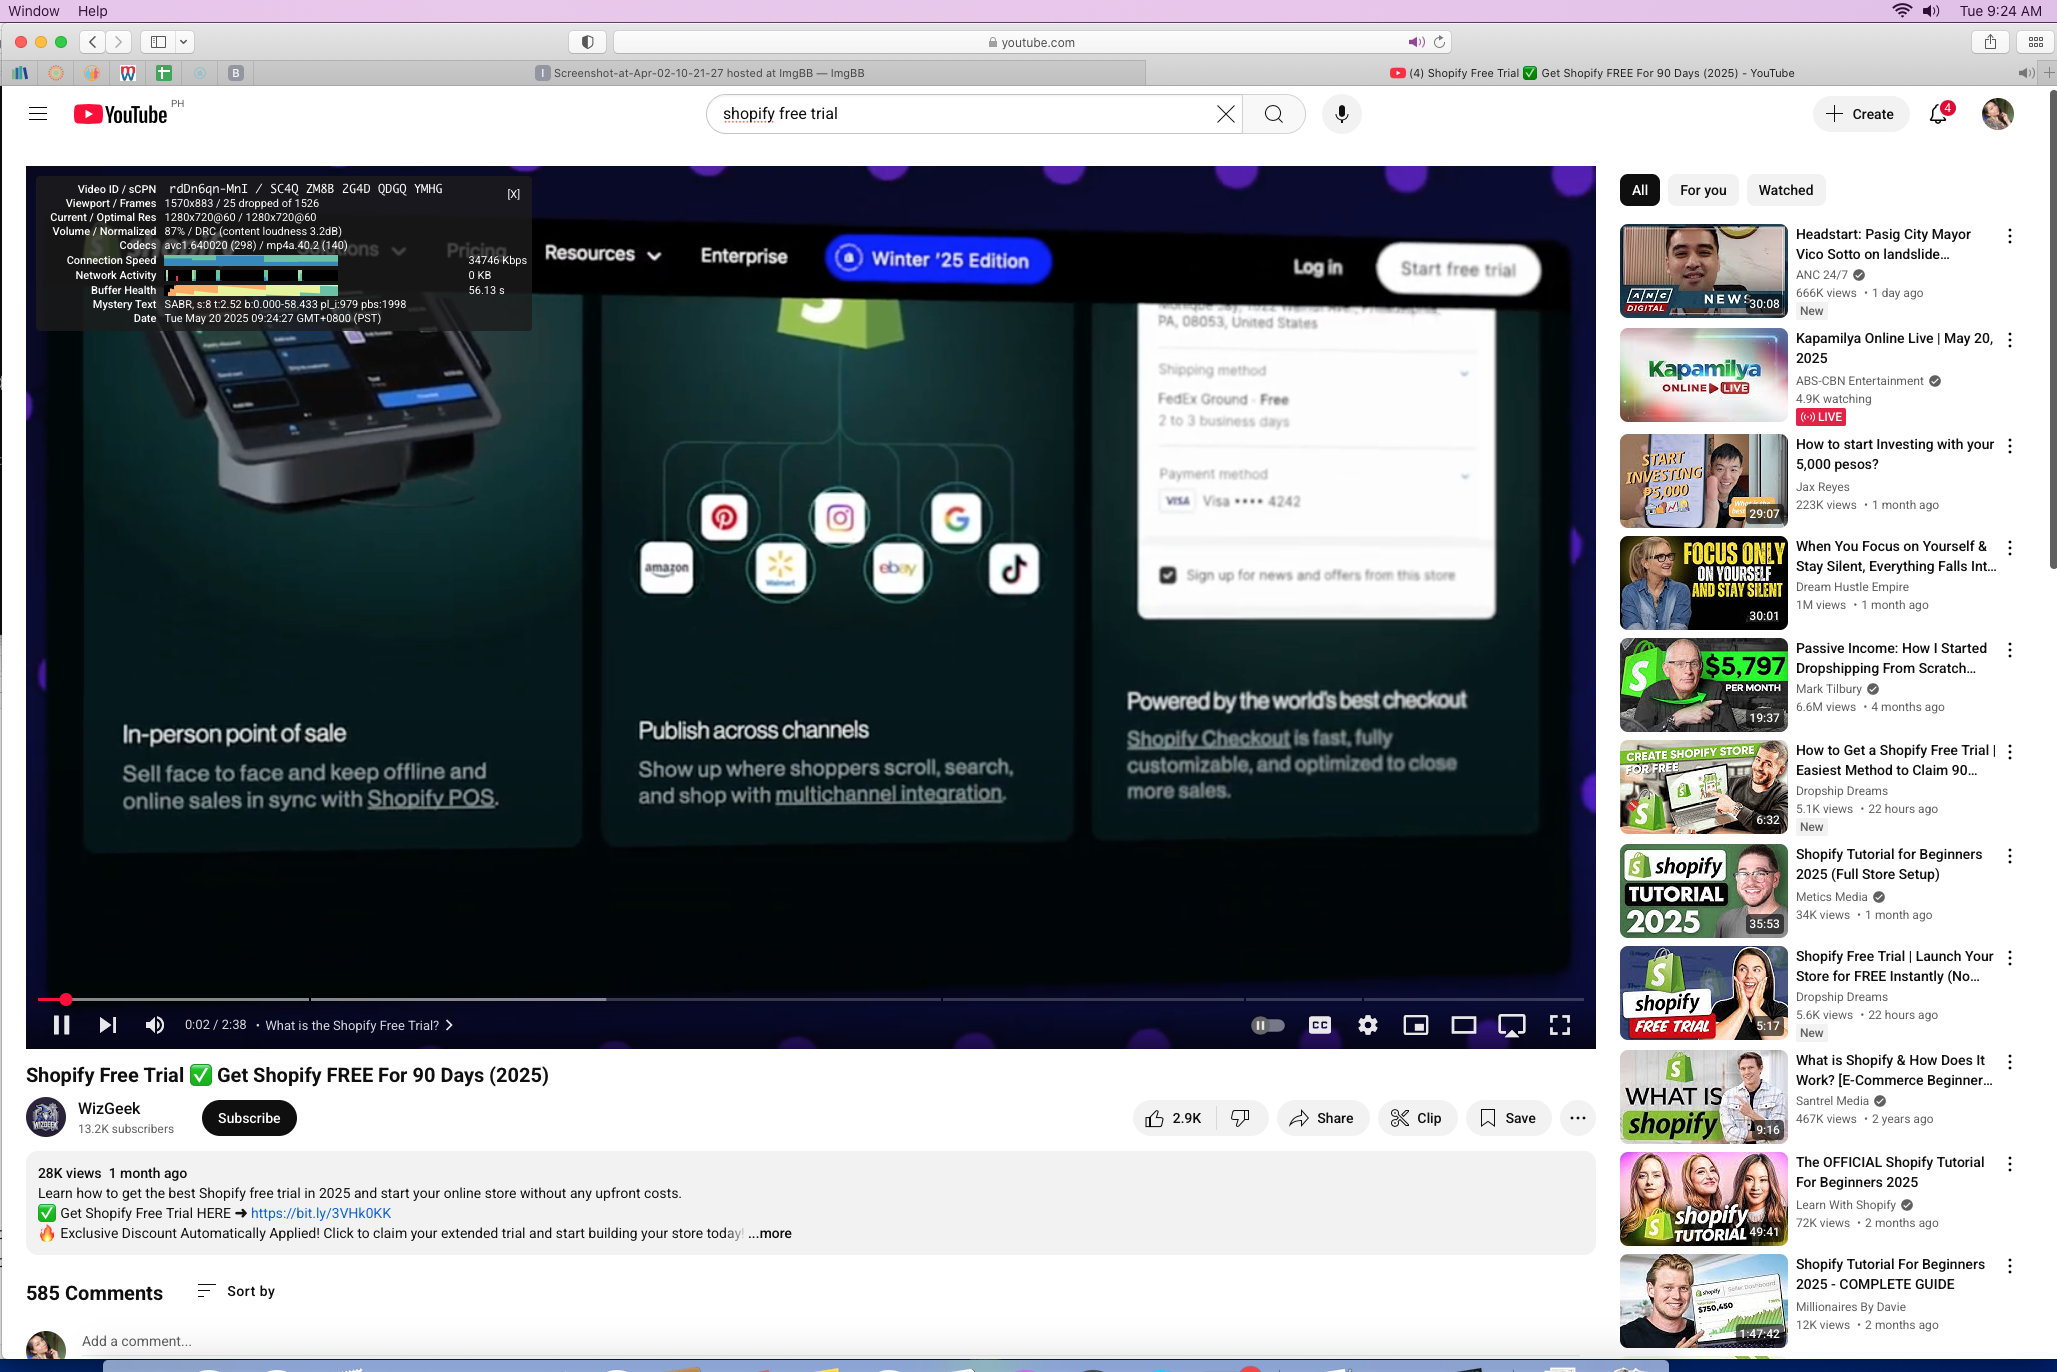Screen dimensions: 2057x1372
Task: Open the Window menu in the menu bar
Action: 34,11
